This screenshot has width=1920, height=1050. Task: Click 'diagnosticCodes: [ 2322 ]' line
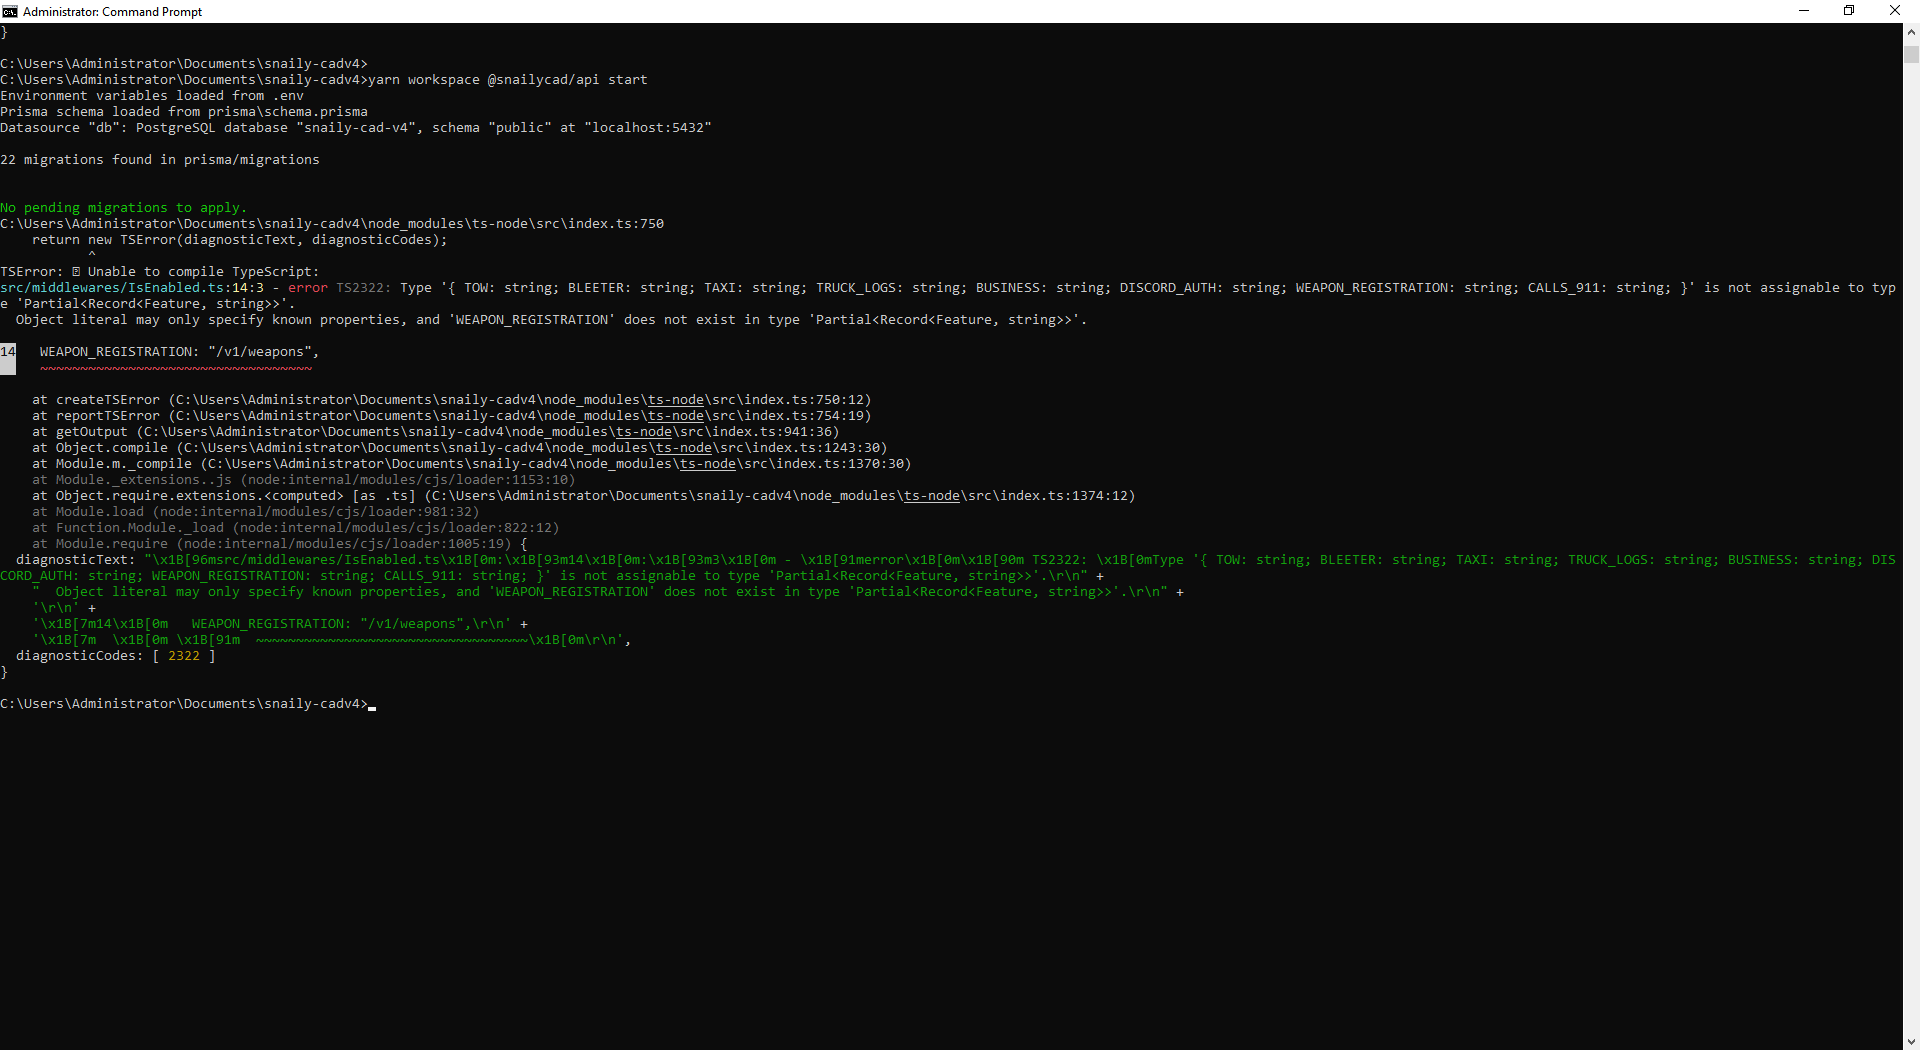(116, 656)
